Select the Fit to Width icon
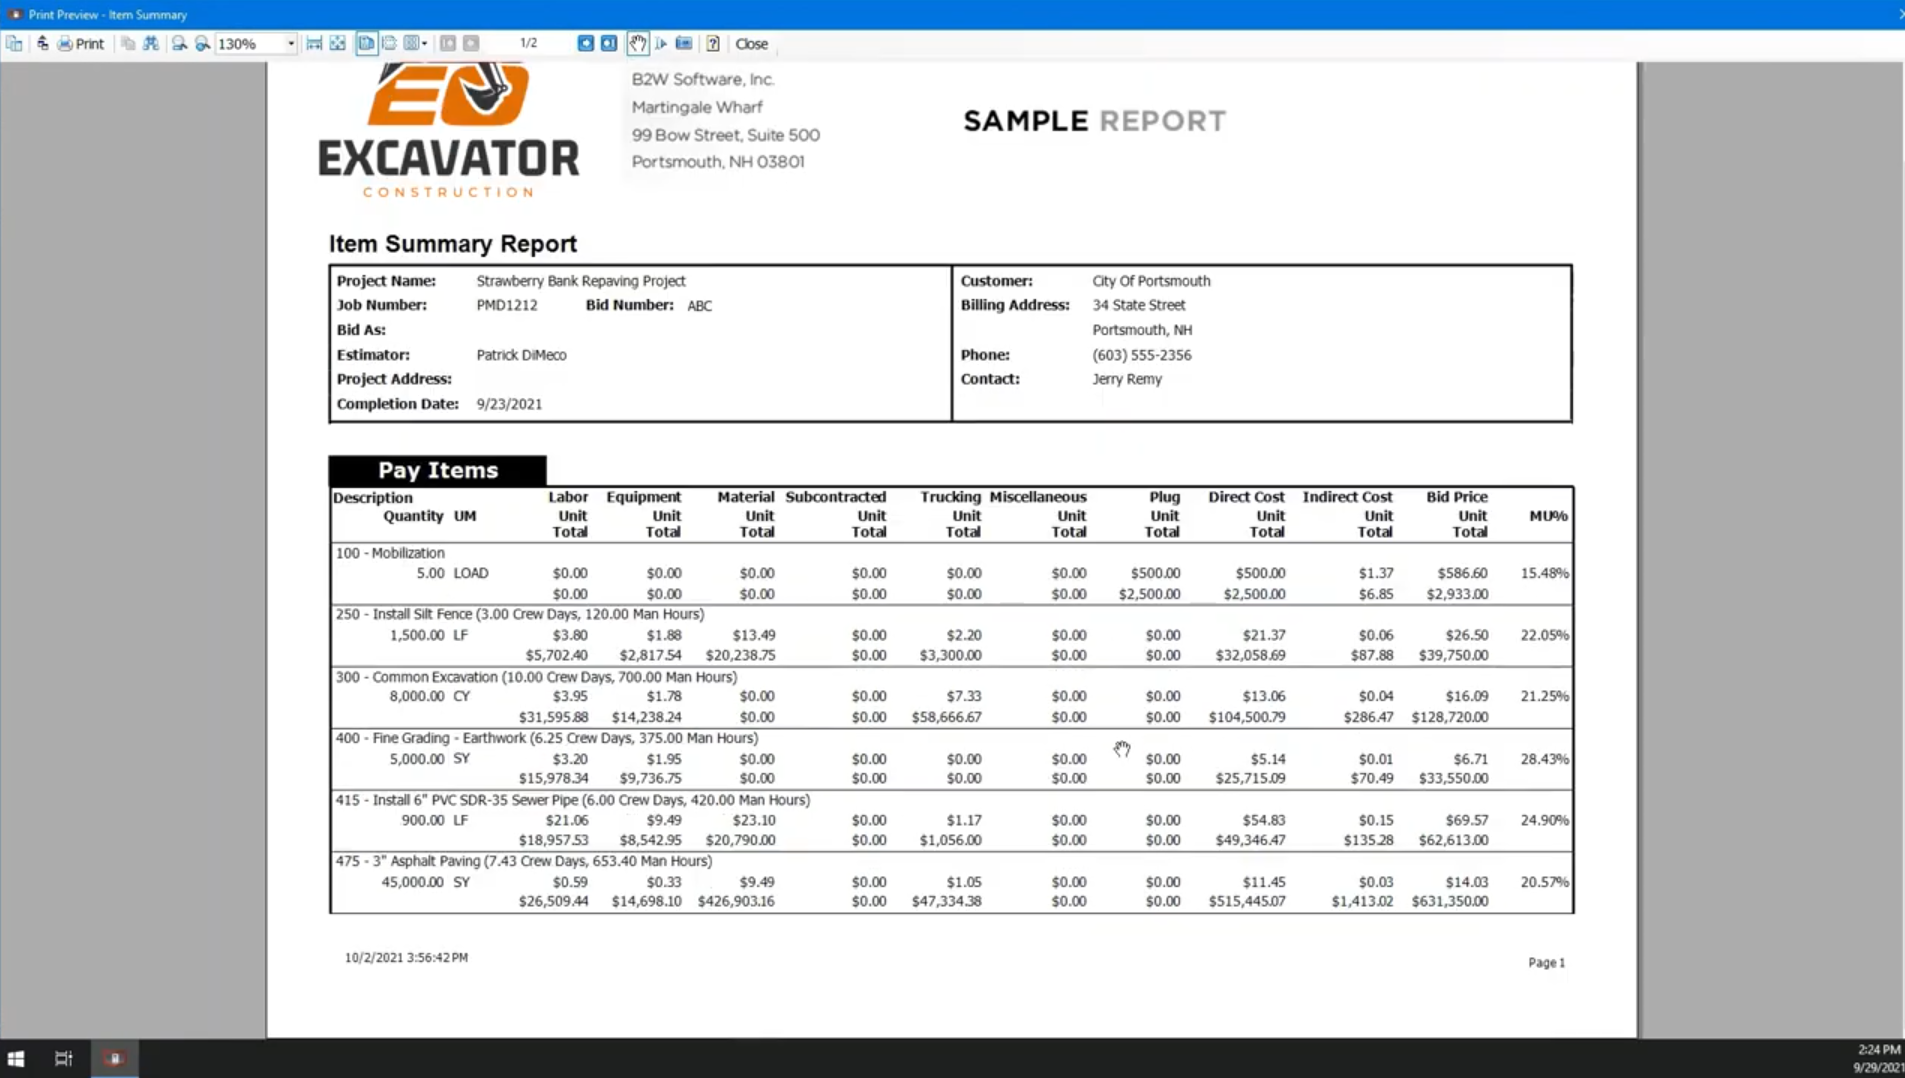This screenshot has height=1078, width=1905. tap(314, 43)
